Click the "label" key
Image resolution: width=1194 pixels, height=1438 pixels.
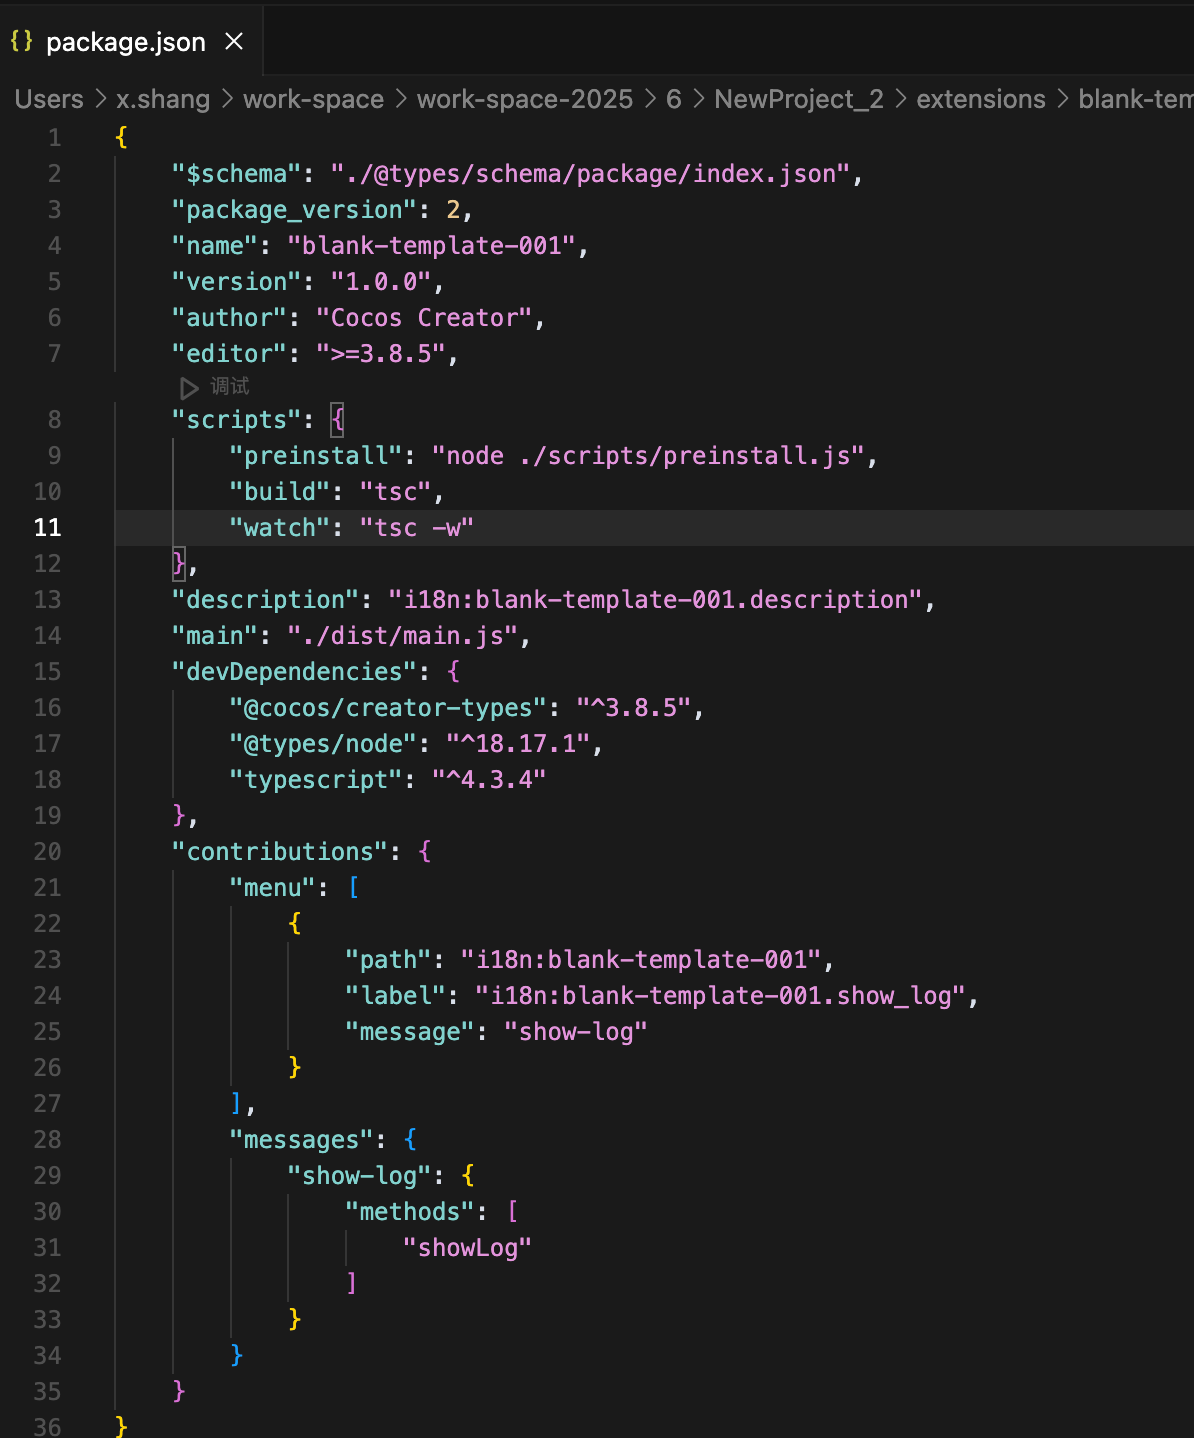click(395, 995)
